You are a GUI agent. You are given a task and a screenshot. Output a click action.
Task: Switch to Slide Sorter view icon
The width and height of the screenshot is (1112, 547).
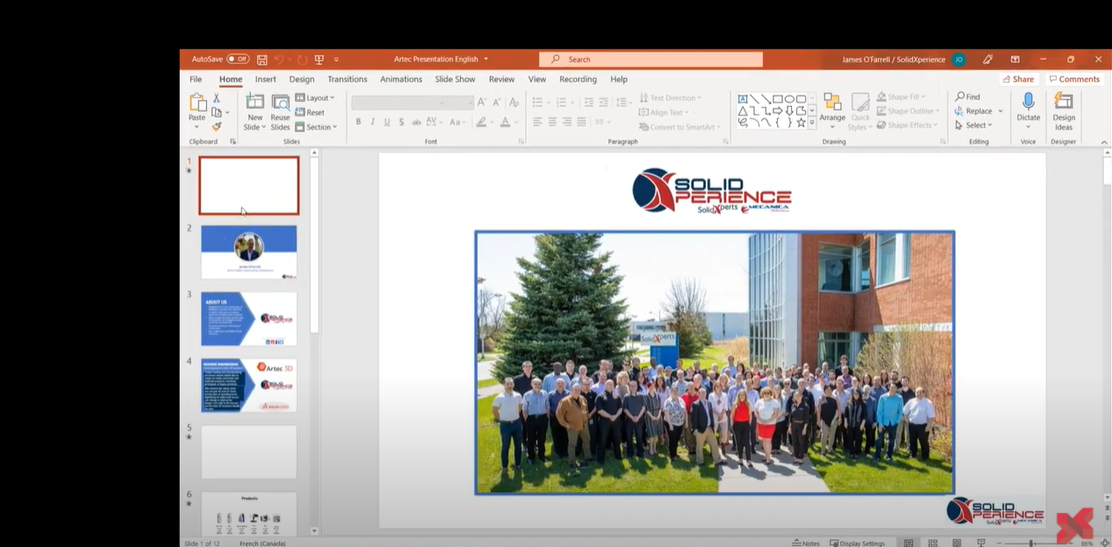(933, 543)
